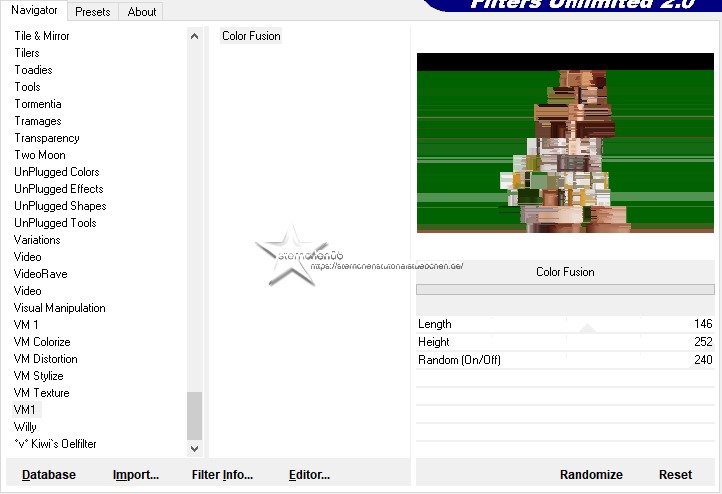
Task: Select UnPlugged Shapes category
Action: (60, 206)
